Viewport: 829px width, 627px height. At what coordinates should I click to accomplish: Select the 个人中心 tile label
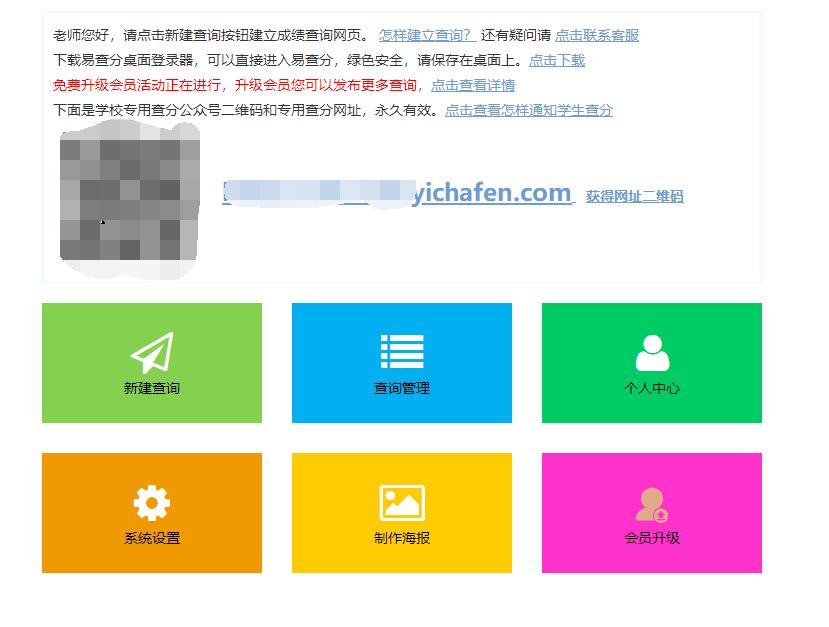tap(652, 388)
